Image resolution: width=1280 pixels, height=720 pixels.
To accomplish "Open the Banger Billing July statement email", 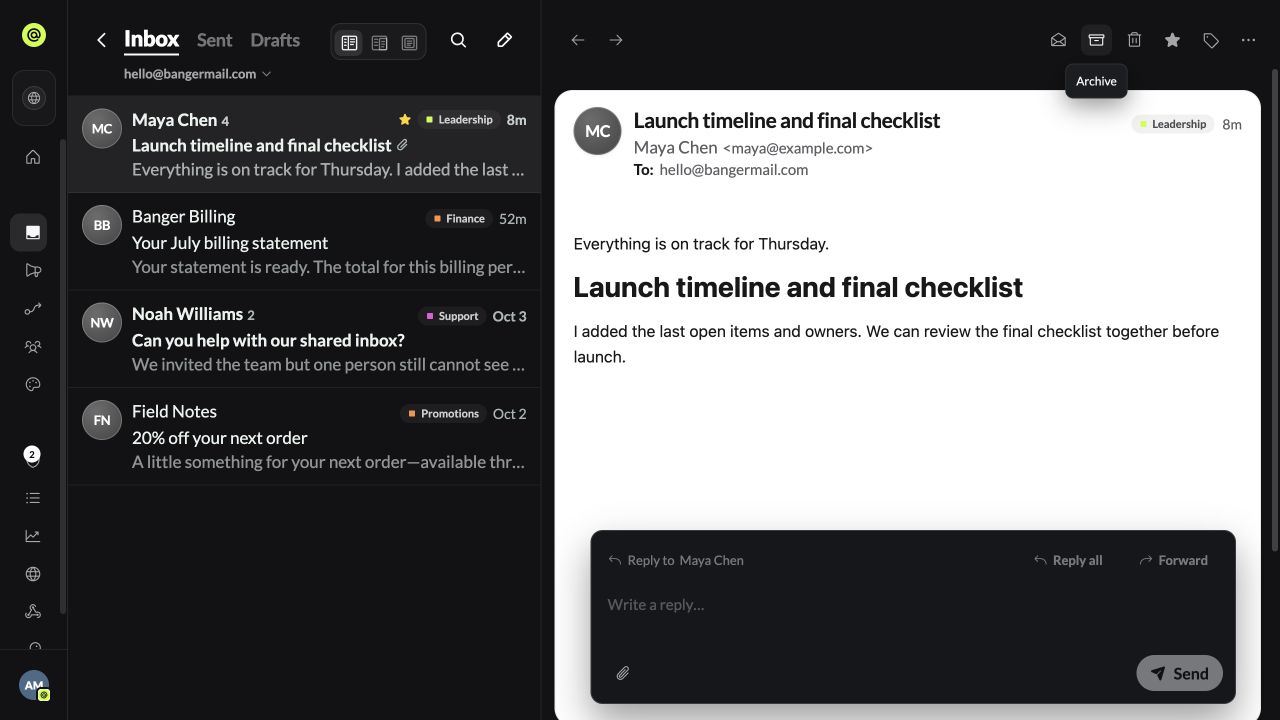I will pyautogui.click(x=304, y=242).
